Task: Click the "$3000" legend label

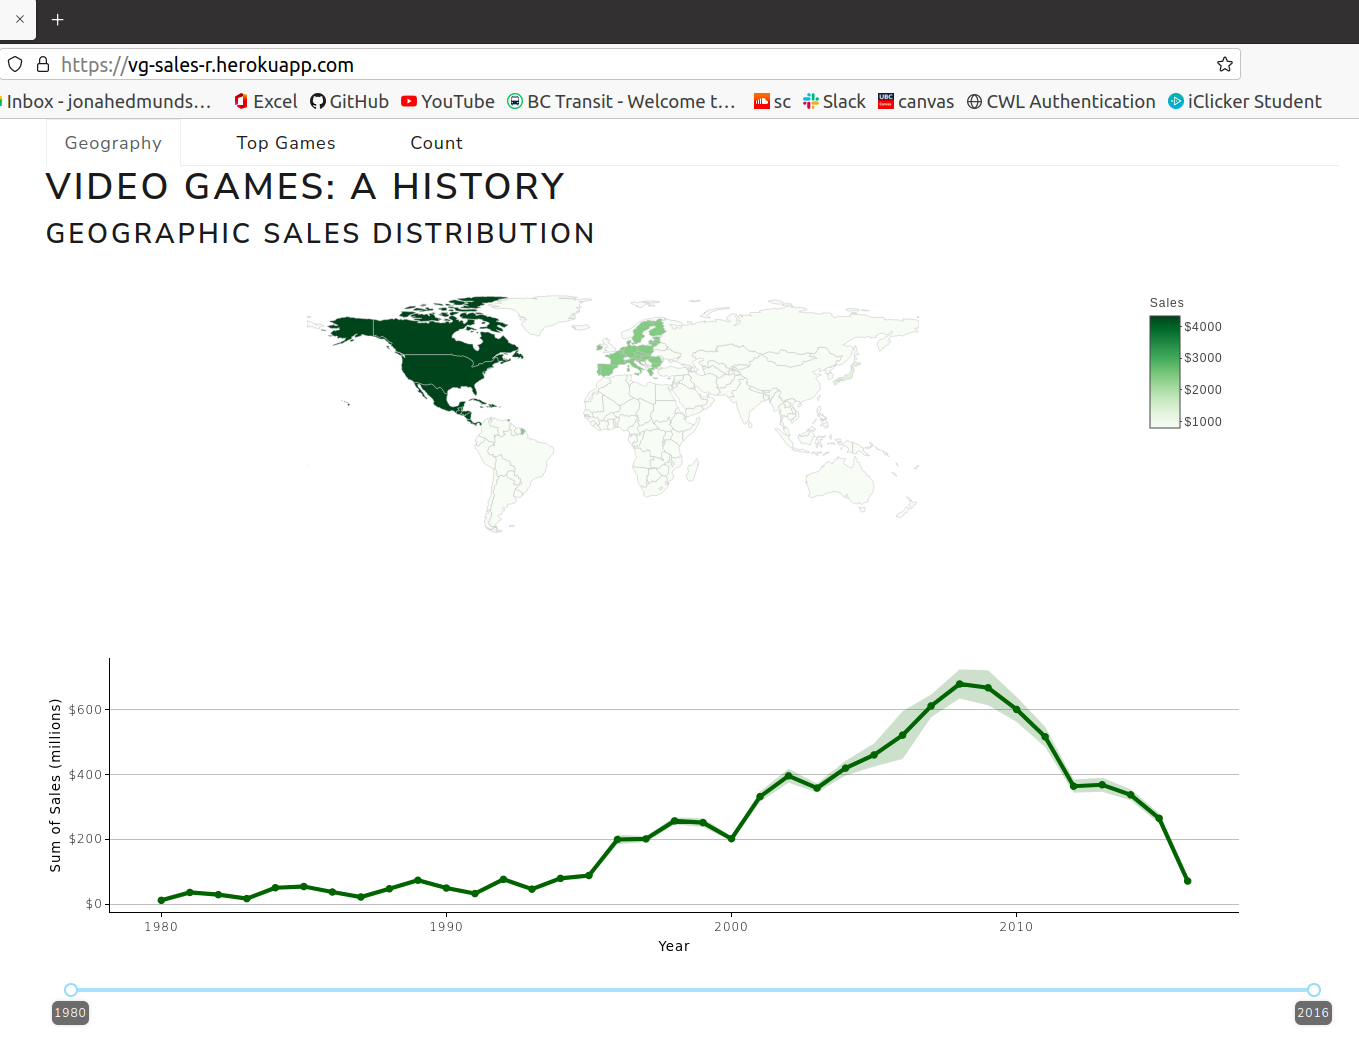Action: point(1203,358)
